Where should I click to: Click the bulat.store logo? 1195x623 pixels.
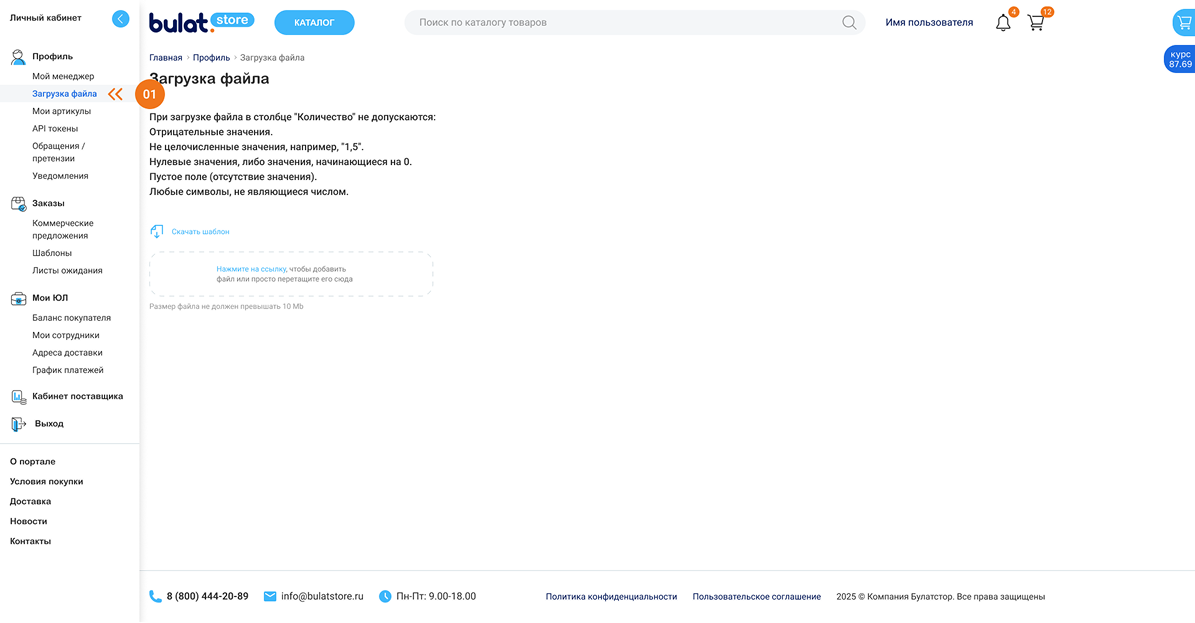coord(201,22)
